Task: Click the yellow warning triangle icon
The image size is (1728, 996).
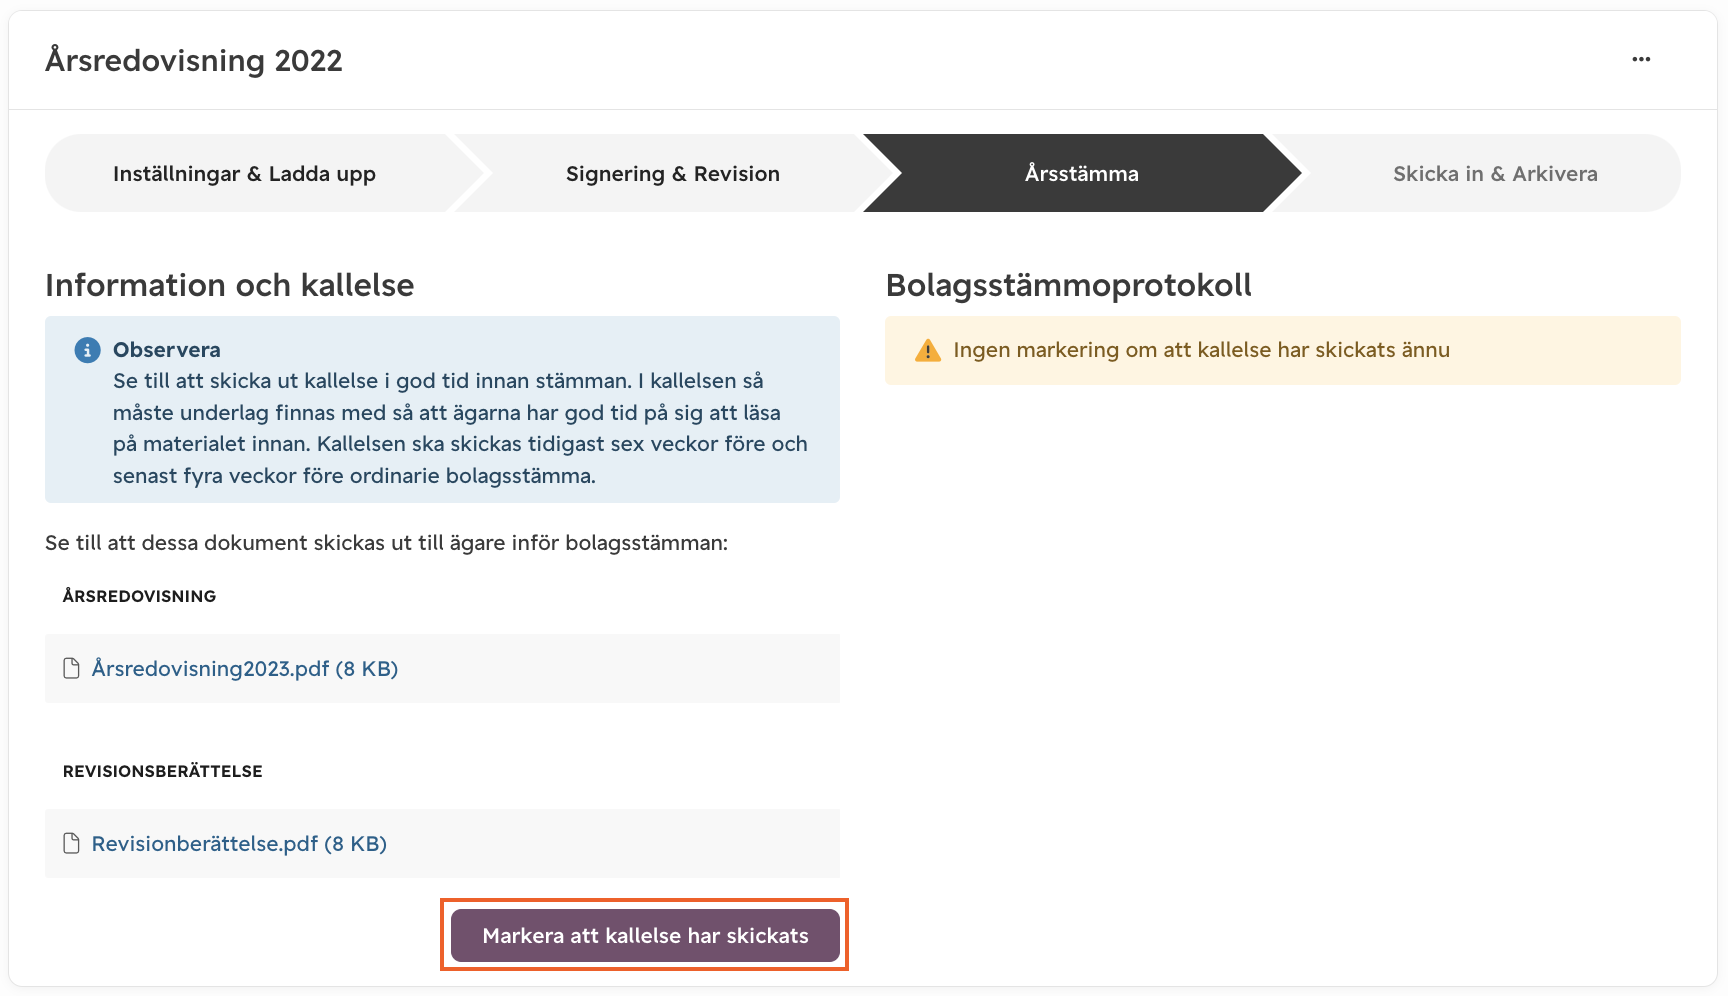Action: 928,351
